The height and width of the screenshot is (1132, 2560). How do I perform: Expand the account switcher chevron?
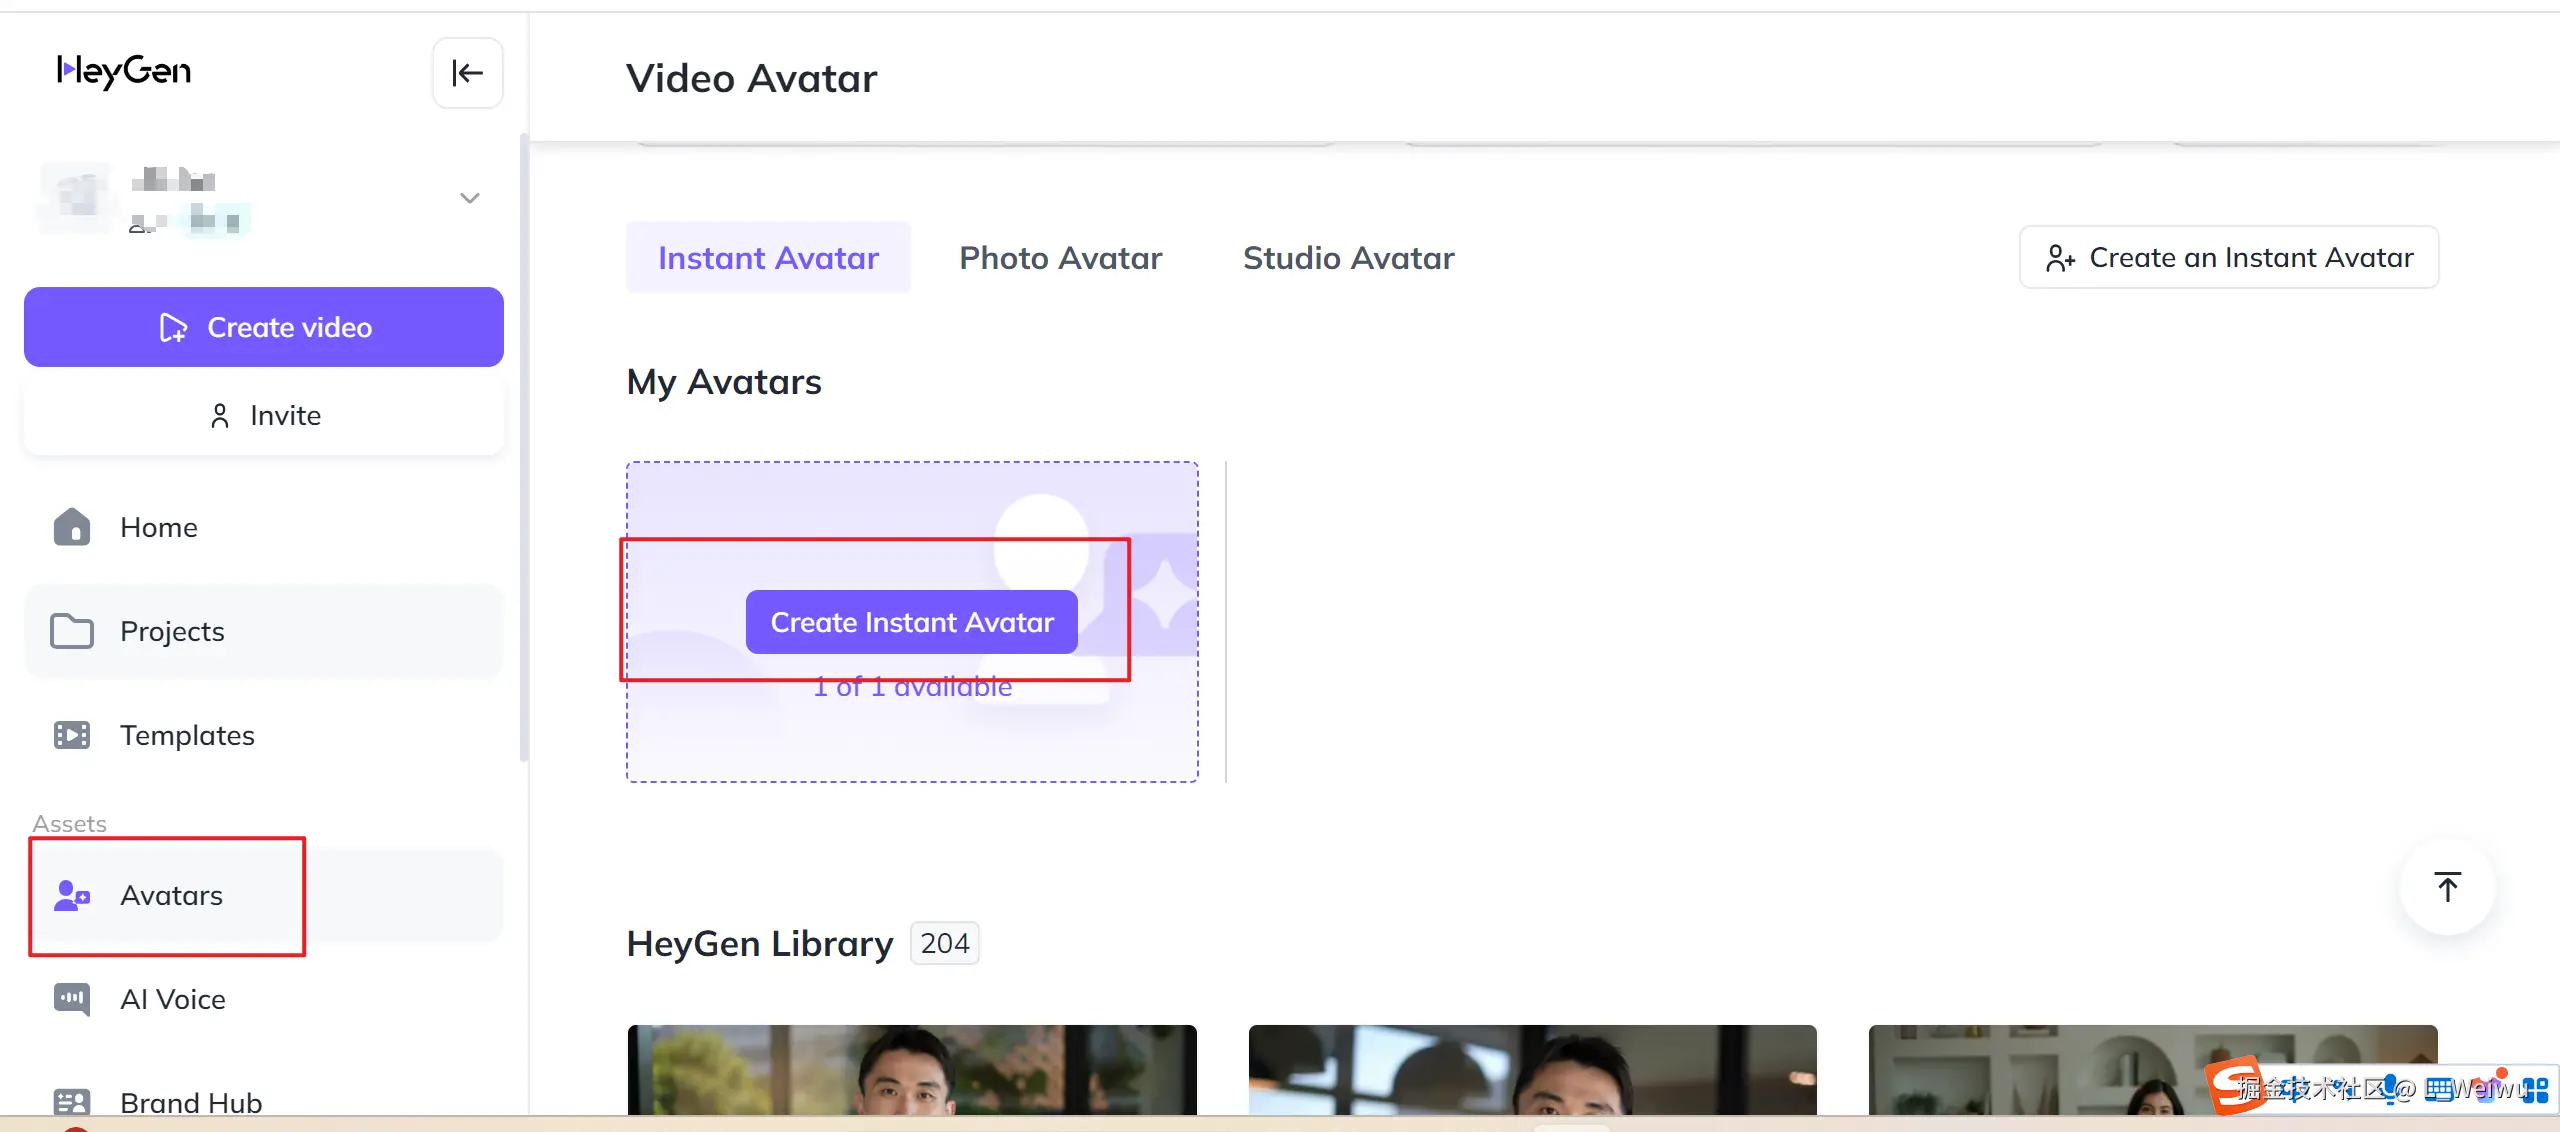point(470,198)
